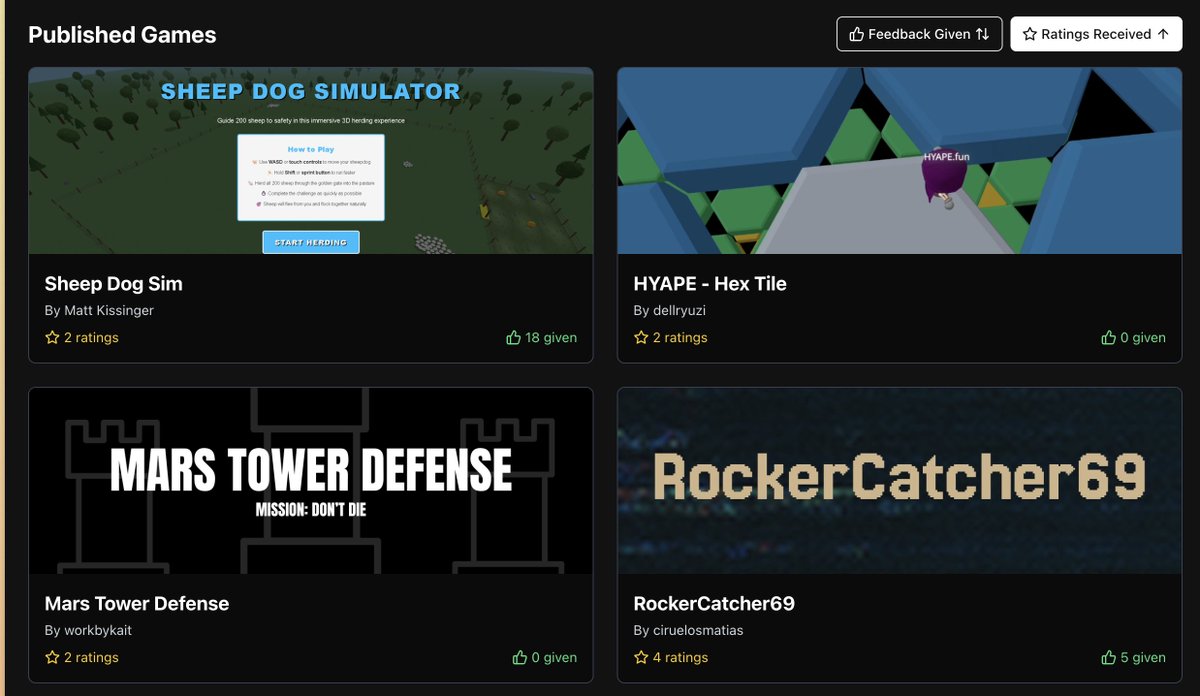Click the star icon on HYAPE - Hex Tile card
Viewport: 1200px width, 696px height.
[x=640, y=337]
